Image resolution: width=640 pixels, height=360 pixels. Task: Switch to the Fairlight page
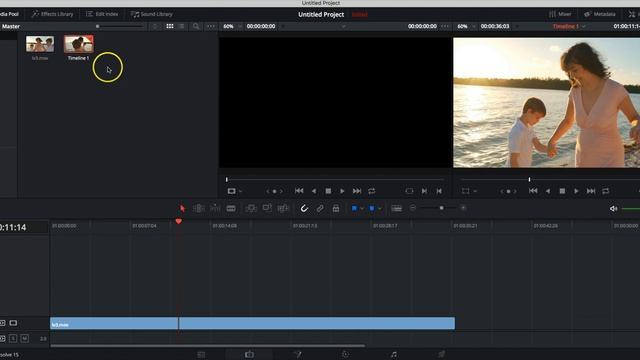(x=393, y=355)
